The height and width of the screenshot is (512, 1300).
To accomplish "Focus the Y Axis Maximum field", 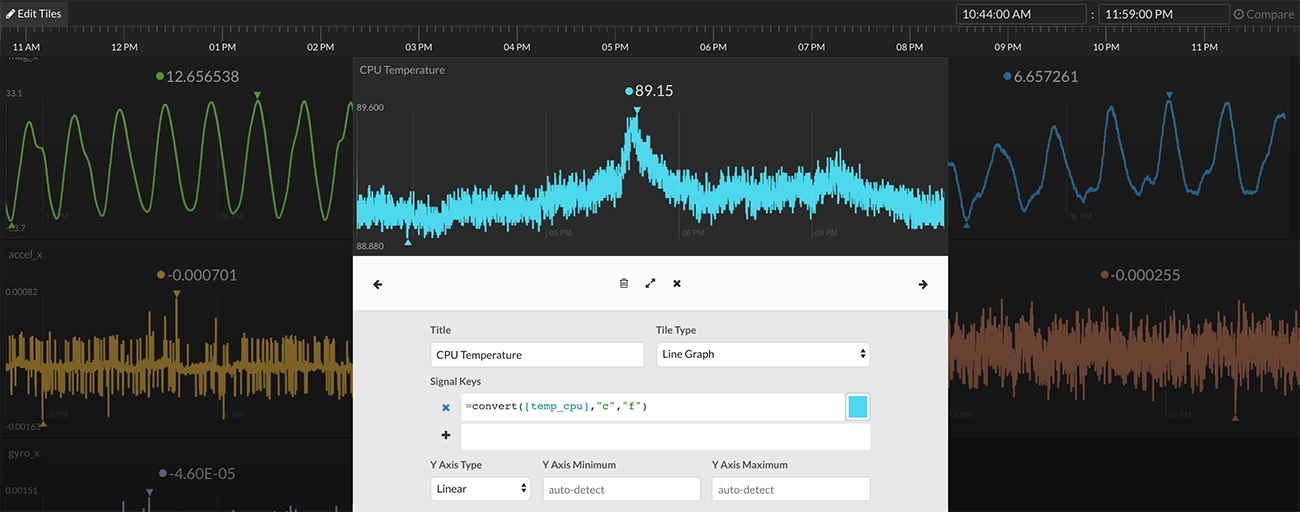I will pos(790,489).
